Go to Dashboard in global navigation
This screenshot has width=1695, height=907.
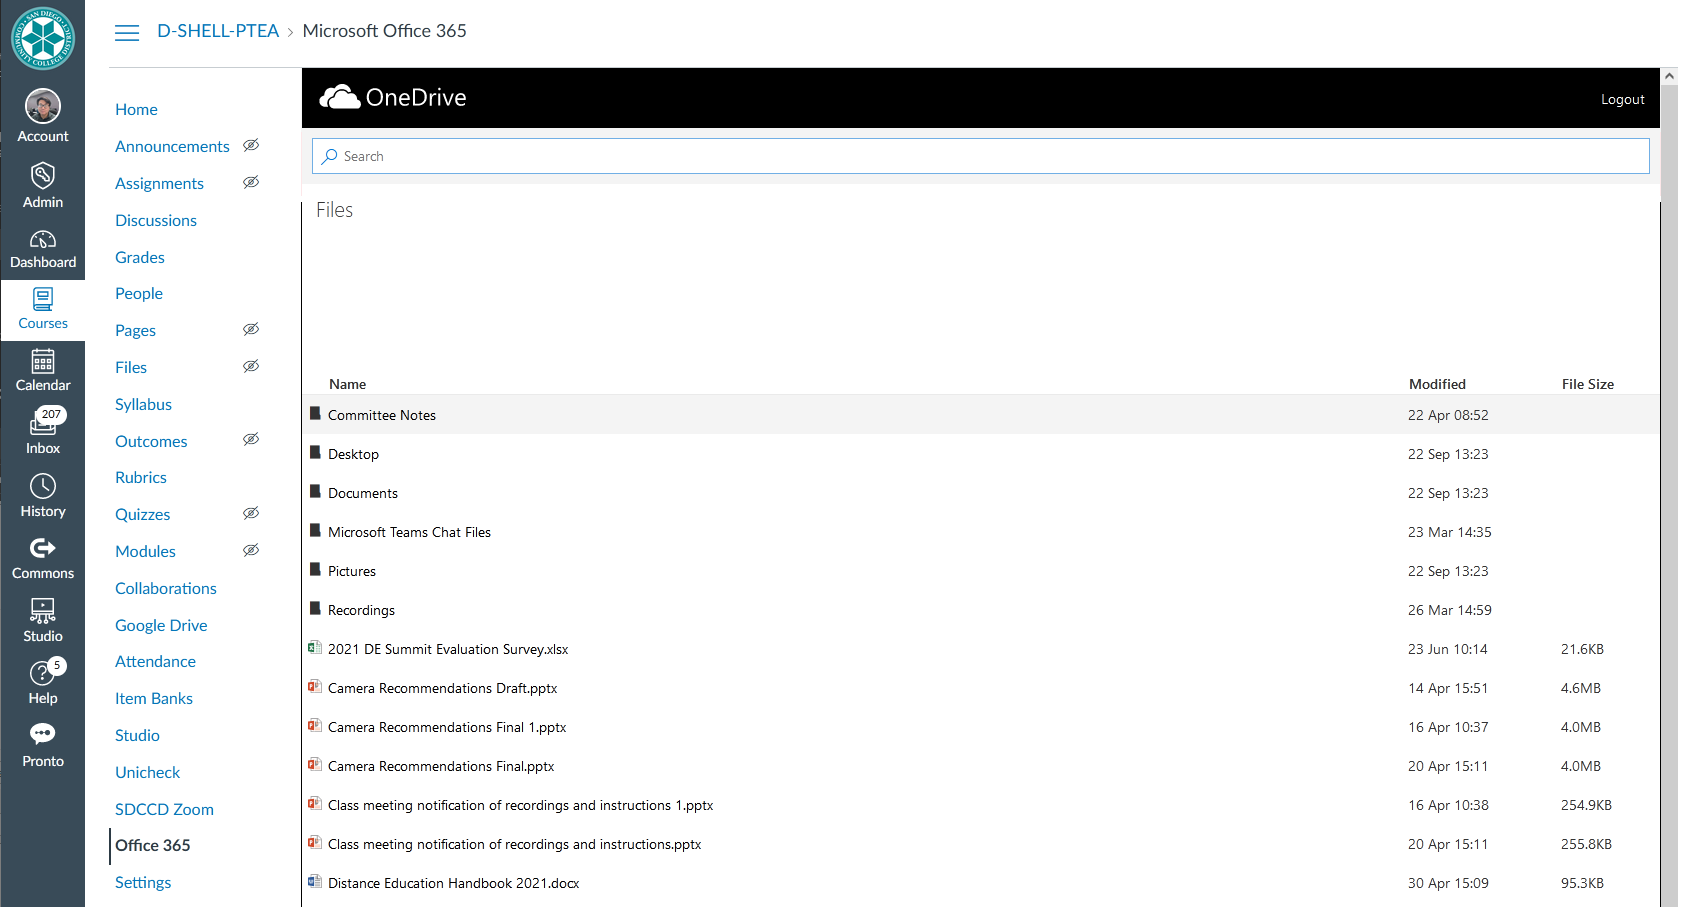coord(43,249)
